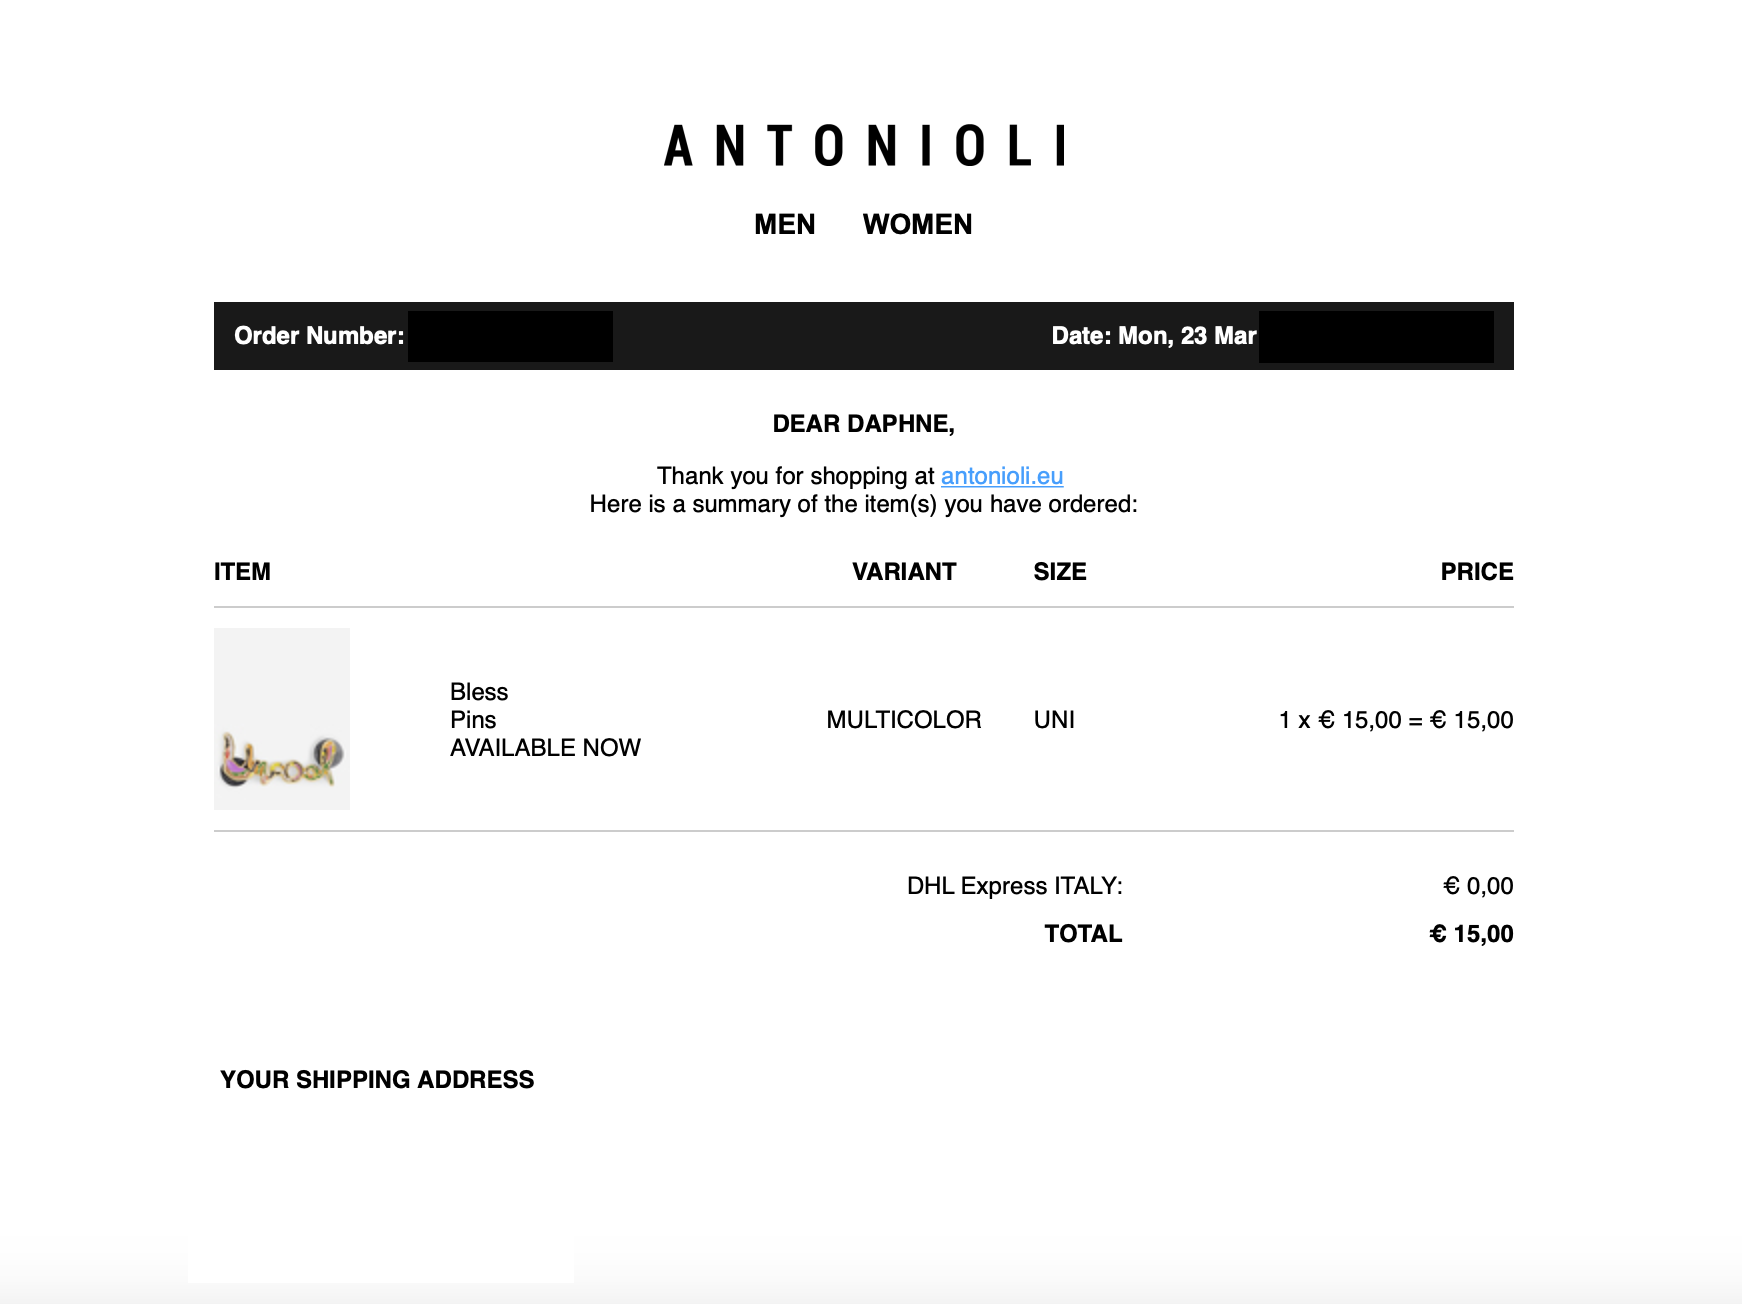Click the Bless Pins product thumbnail

(x=282, y=719)
